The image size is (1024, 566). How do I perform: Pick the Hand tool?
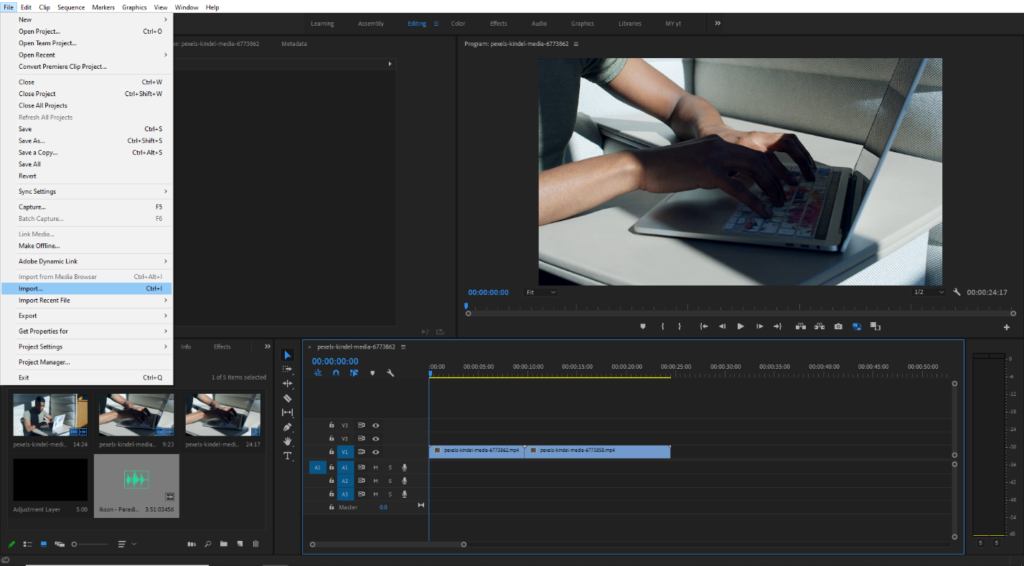[288, 441]
